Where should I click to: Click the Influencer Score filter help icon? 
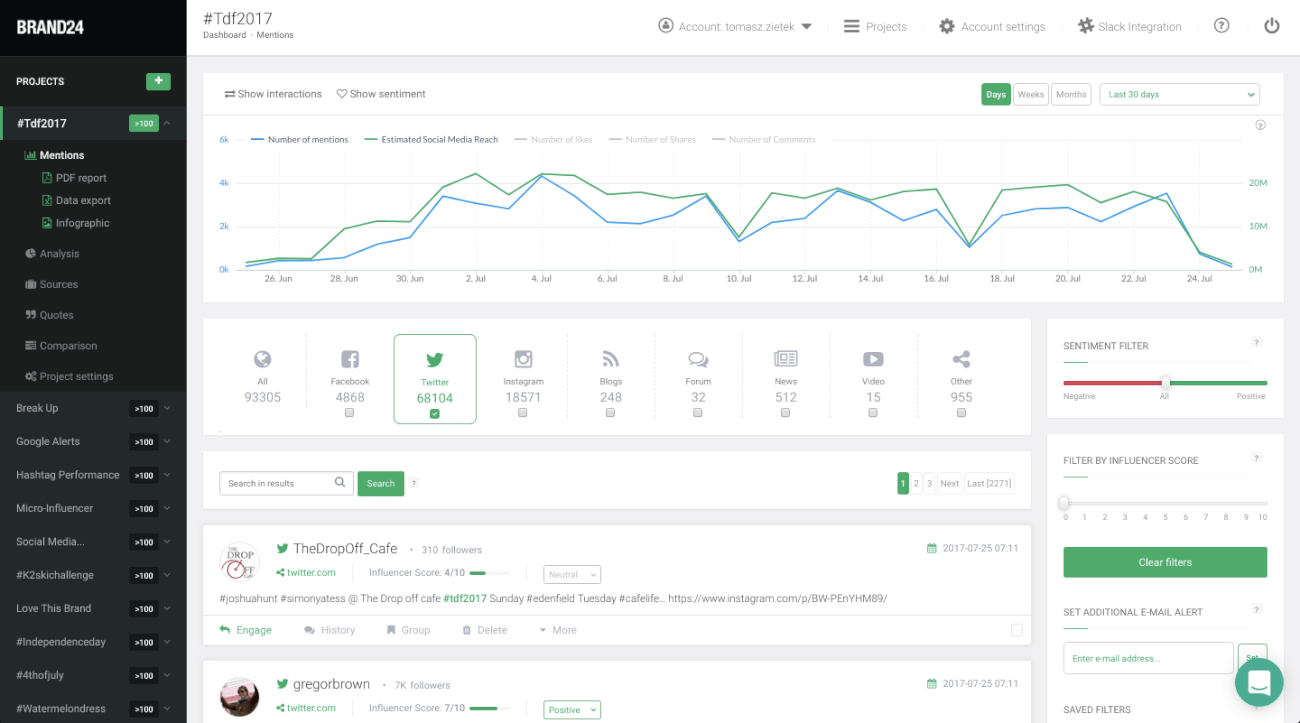pyautogui.click(x=1257, y=457)
